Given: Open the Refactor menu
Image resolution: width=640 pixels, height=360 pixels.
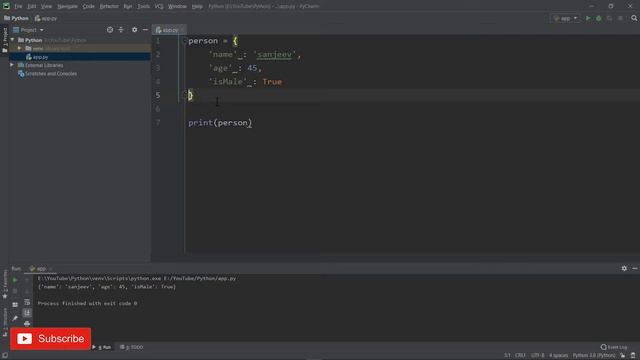Looking at the screenshot, I should [109, 6].
